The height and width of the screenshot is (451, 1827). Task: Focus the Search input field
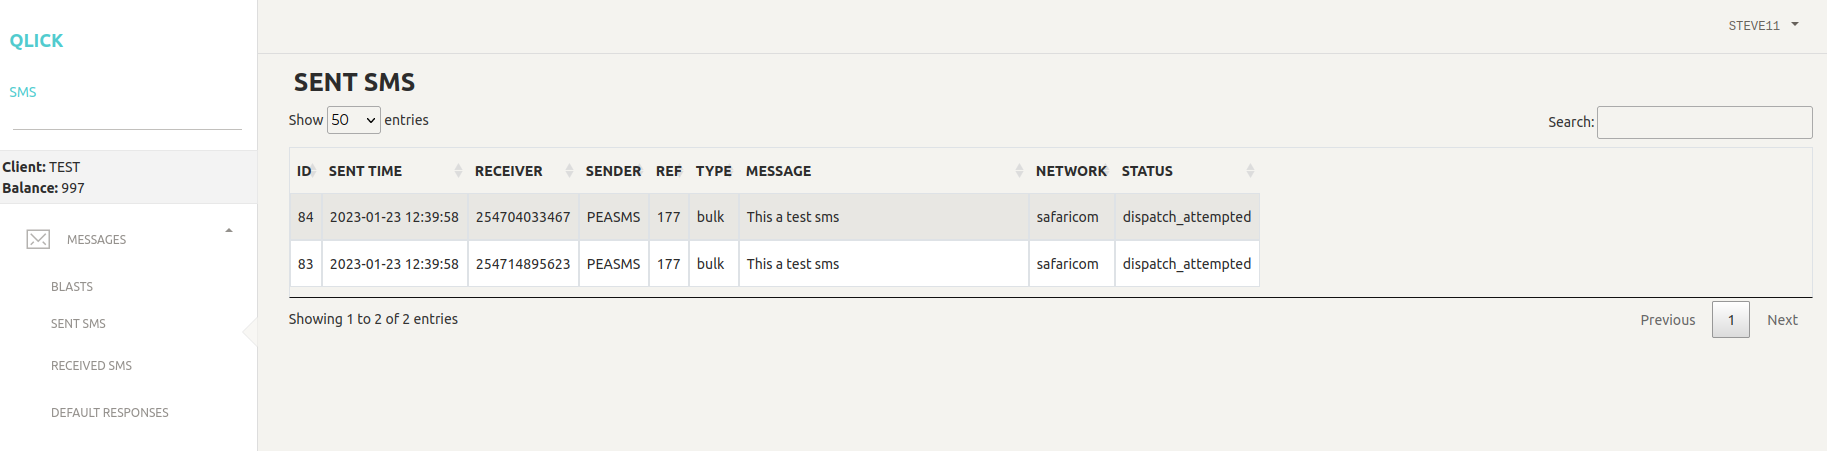click(x=1704, y=122)
